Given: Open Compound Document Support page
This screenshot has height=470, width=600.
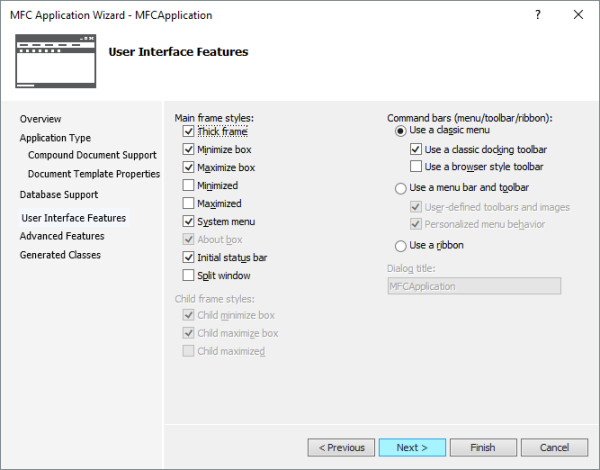Looking at the screenshot, I should (x=92, y=155).
